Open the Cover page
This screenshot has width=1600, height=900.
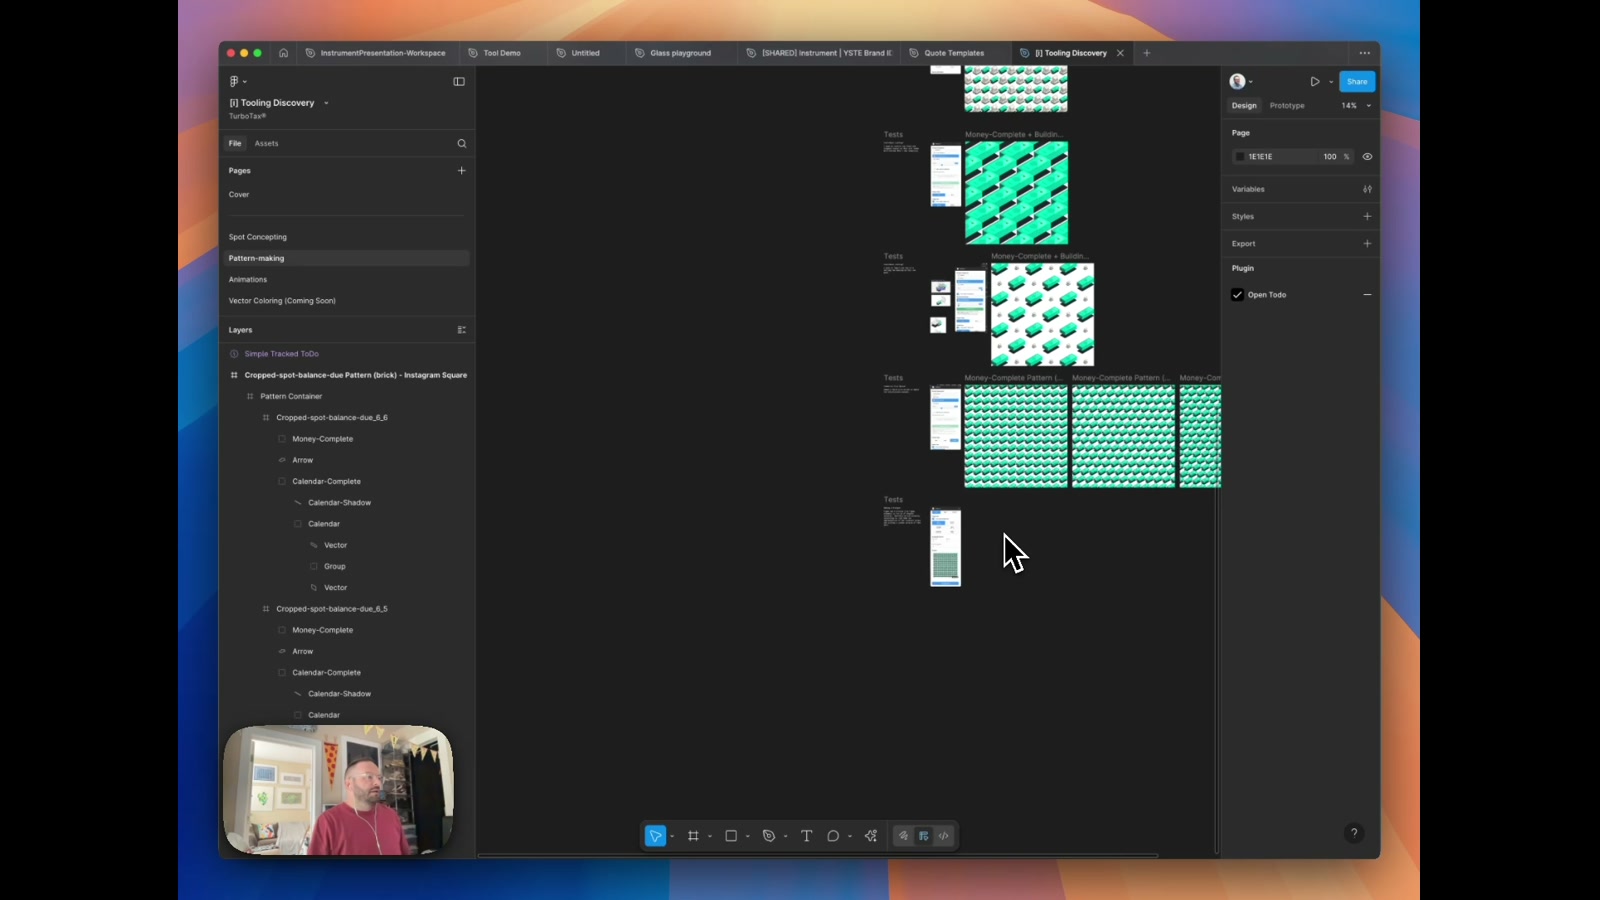239,195
